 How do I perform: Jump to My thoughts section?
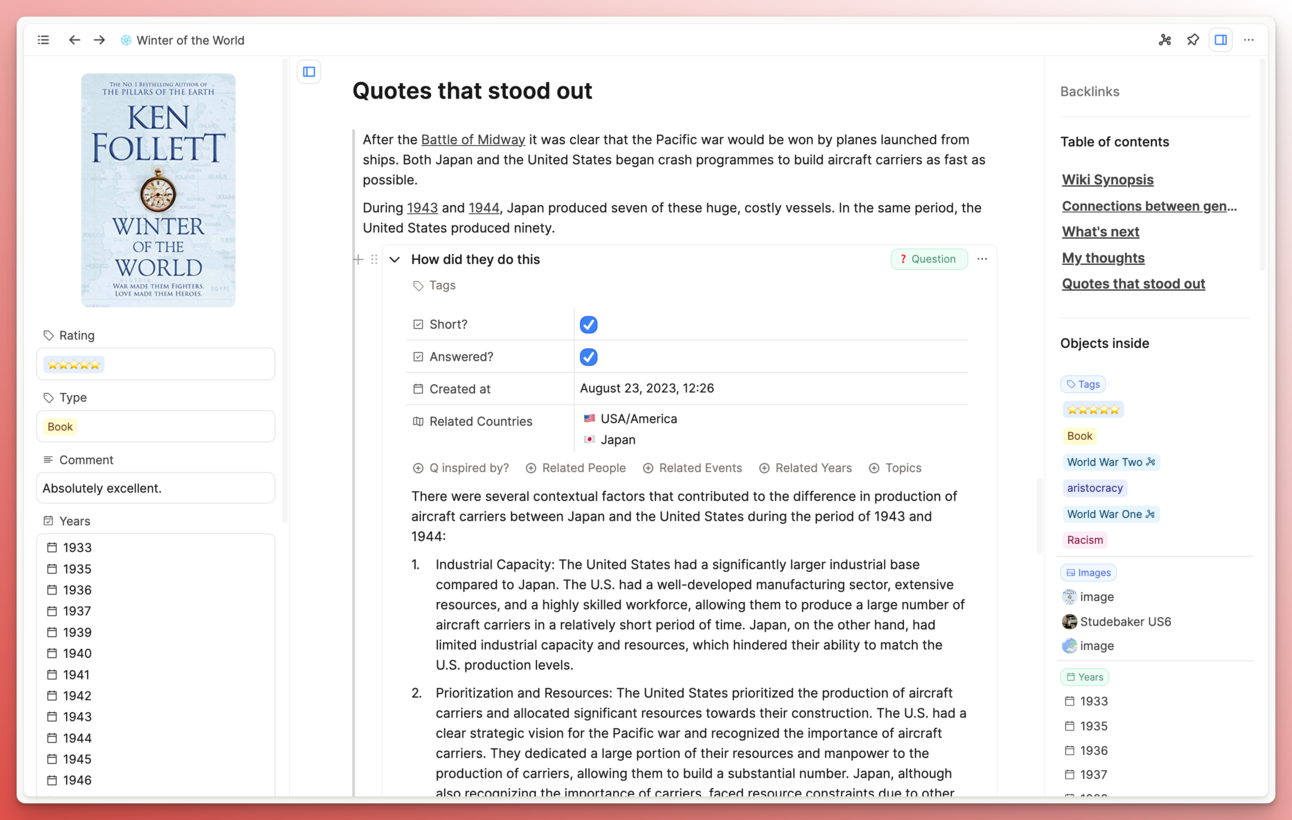pos(1103,258)
